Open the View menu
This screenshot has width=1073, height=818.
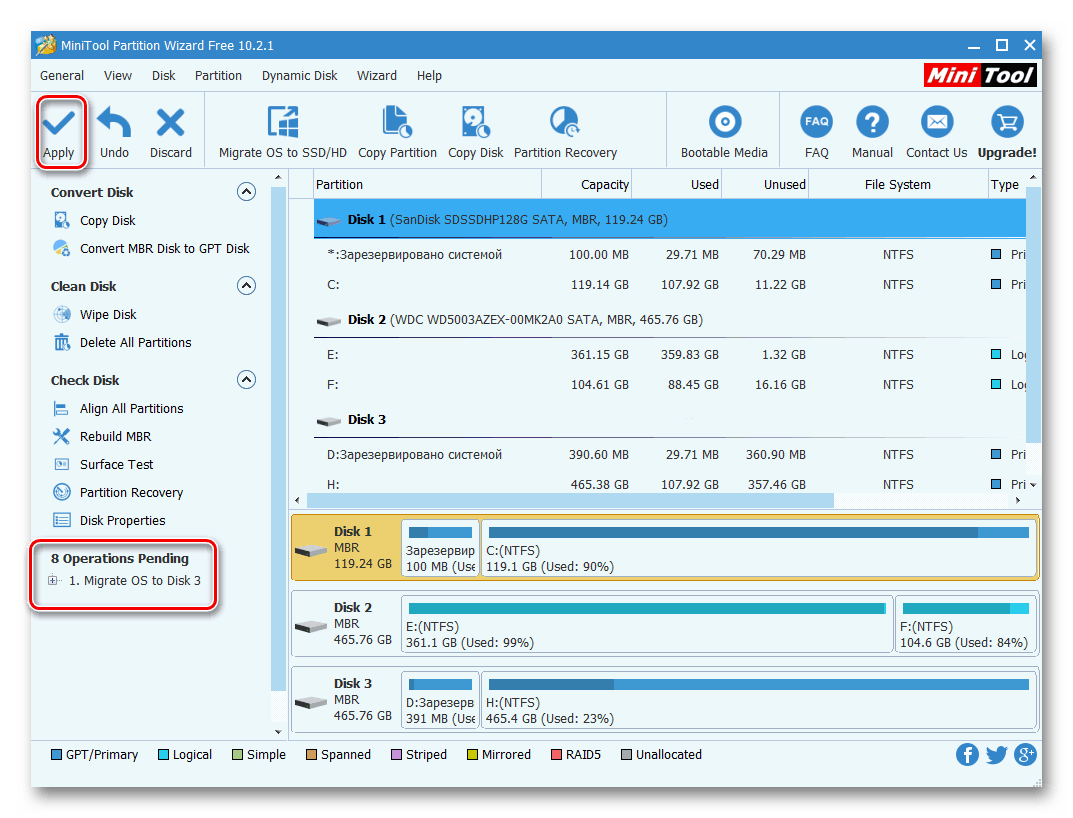[118, 75]
